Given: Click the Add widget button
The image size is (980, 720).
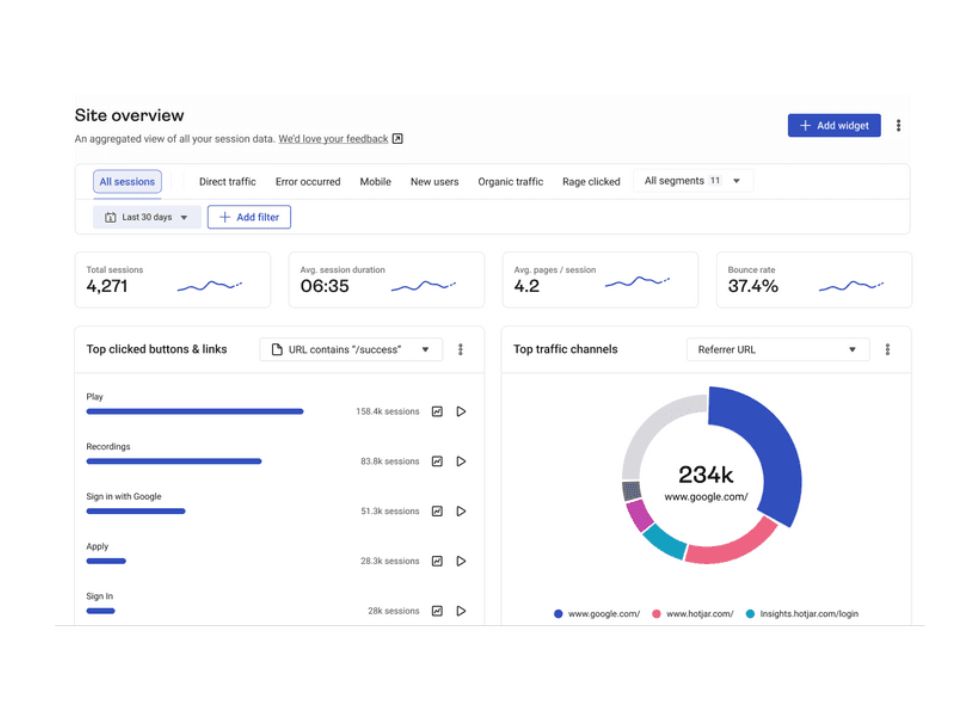Looking at the screenshot, I should [834, 124].
